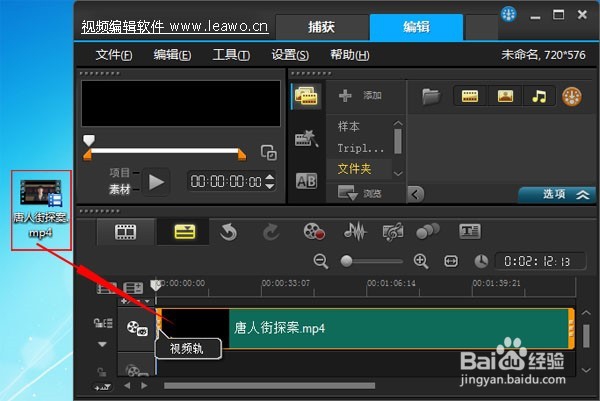
Task: Click the video track reel icon
Action: [x=137, y=328]
